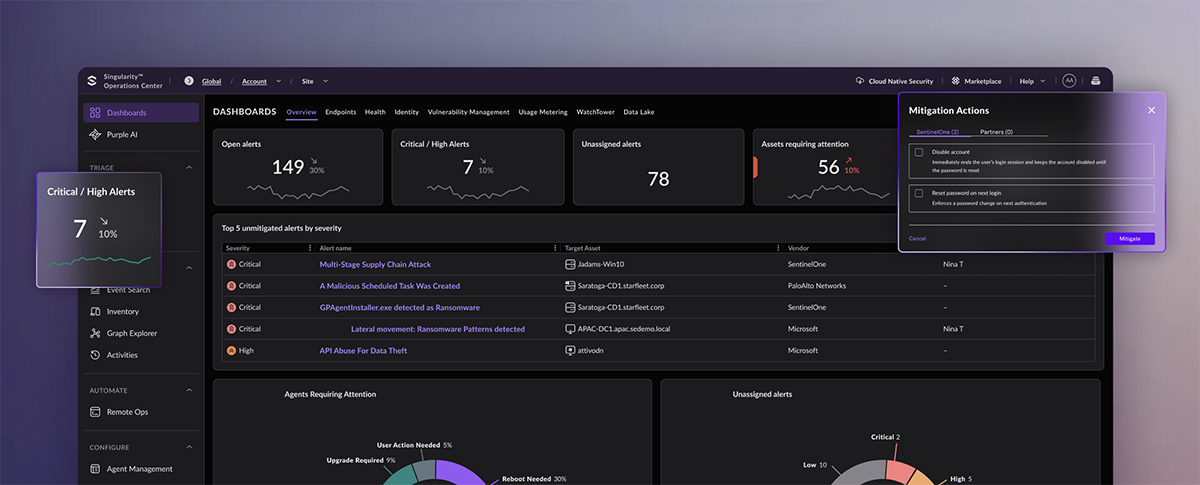Viewport: 1200px width, 485px height.
Task: Expand the Account scope dropdown
Action: [279, 81]
